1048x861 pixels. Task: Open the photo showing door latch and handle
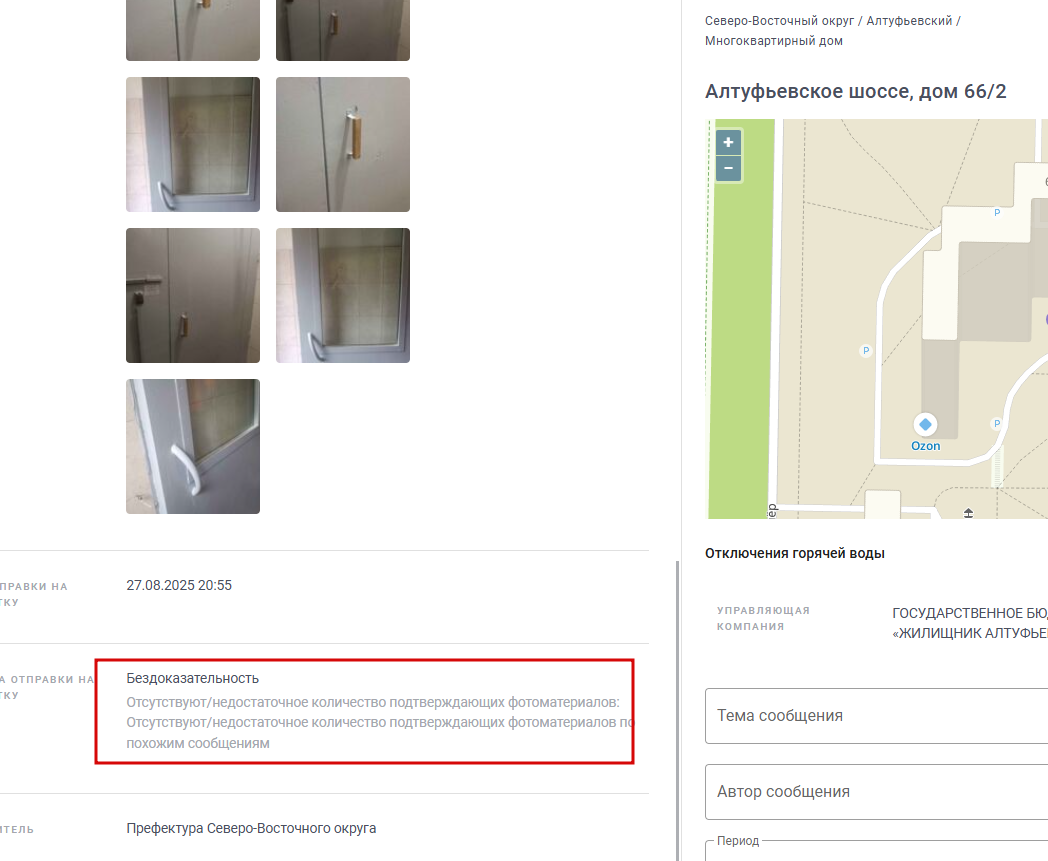coord(193,295)
